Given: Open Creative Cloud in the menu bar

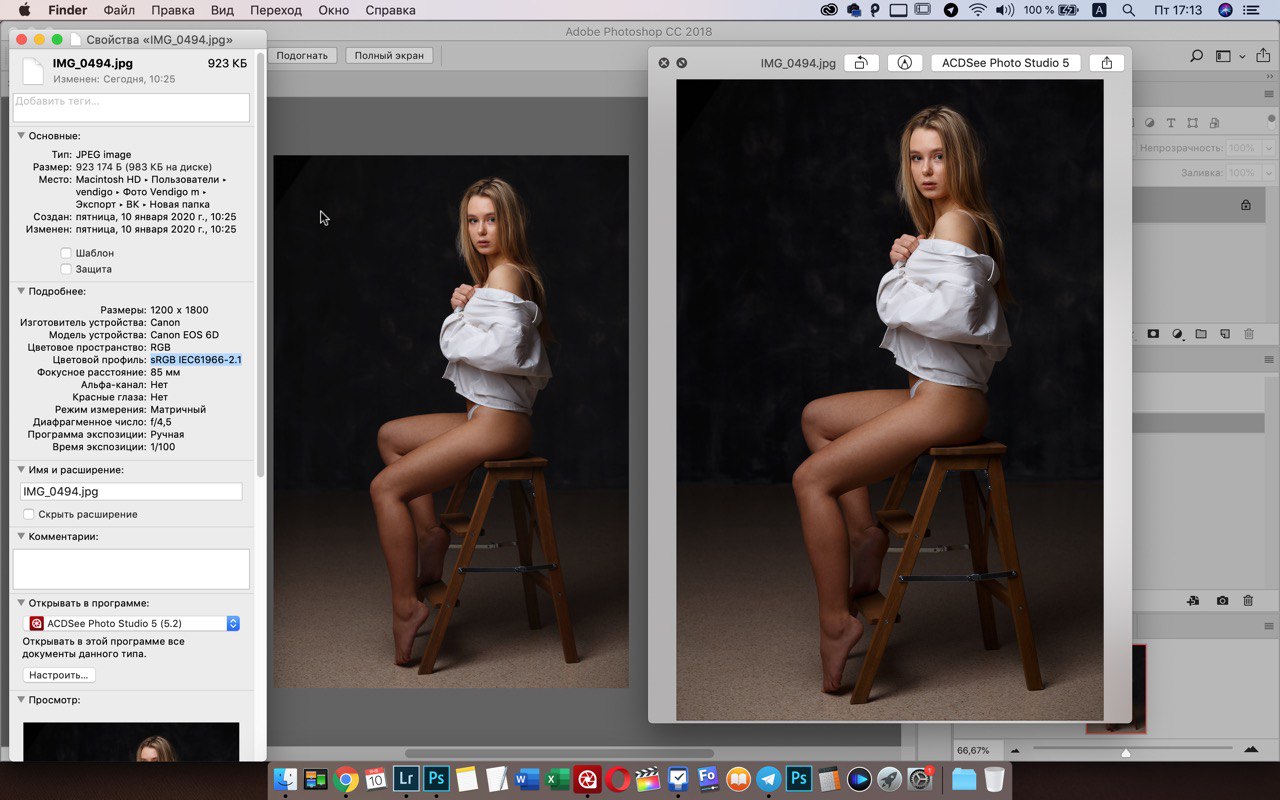Looking at the screenshot, I should pos(829,10).
